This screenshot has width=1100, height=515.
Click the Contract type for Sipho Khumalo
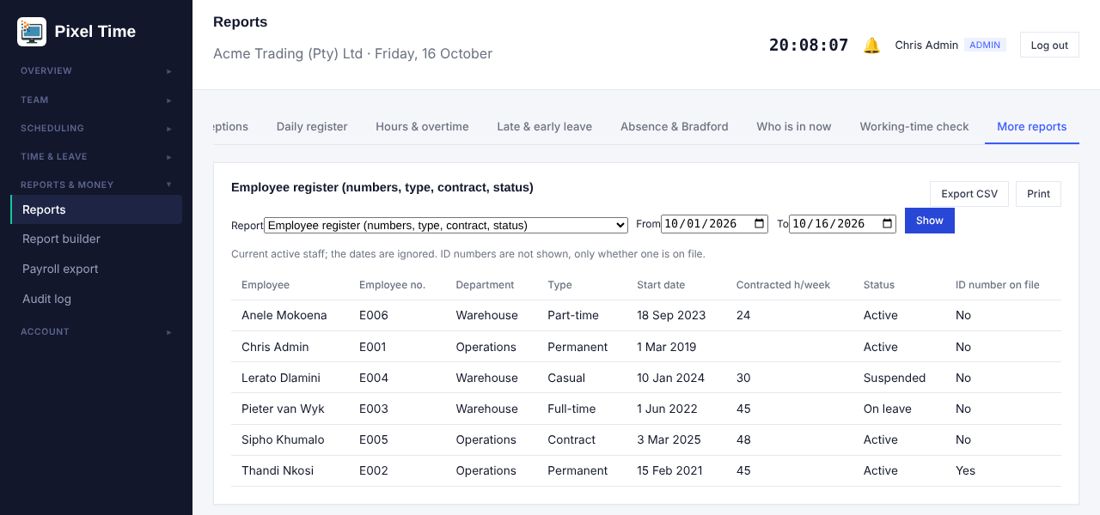click(x=572, y=440)
